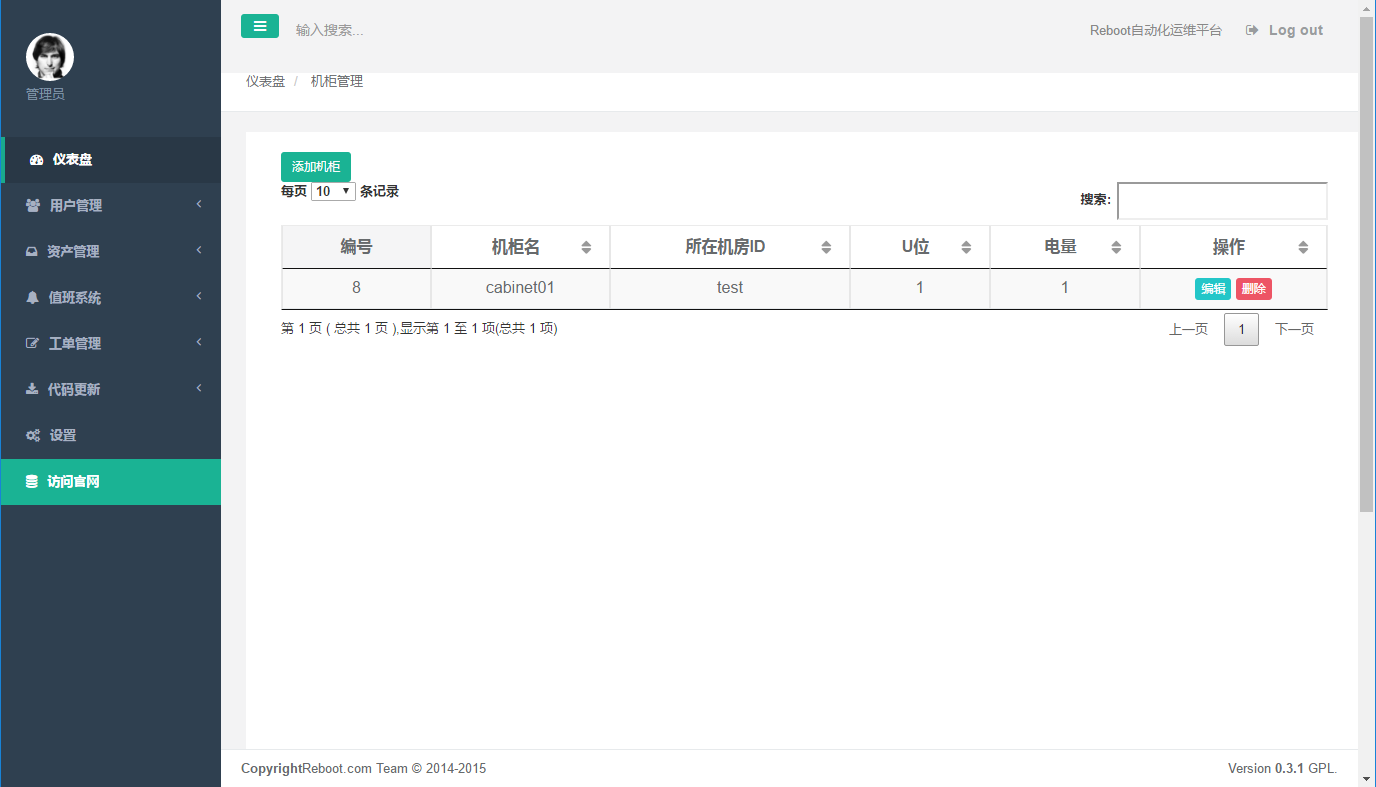Expand the 资产管理 submenu chevron

[x=198, y=251]
